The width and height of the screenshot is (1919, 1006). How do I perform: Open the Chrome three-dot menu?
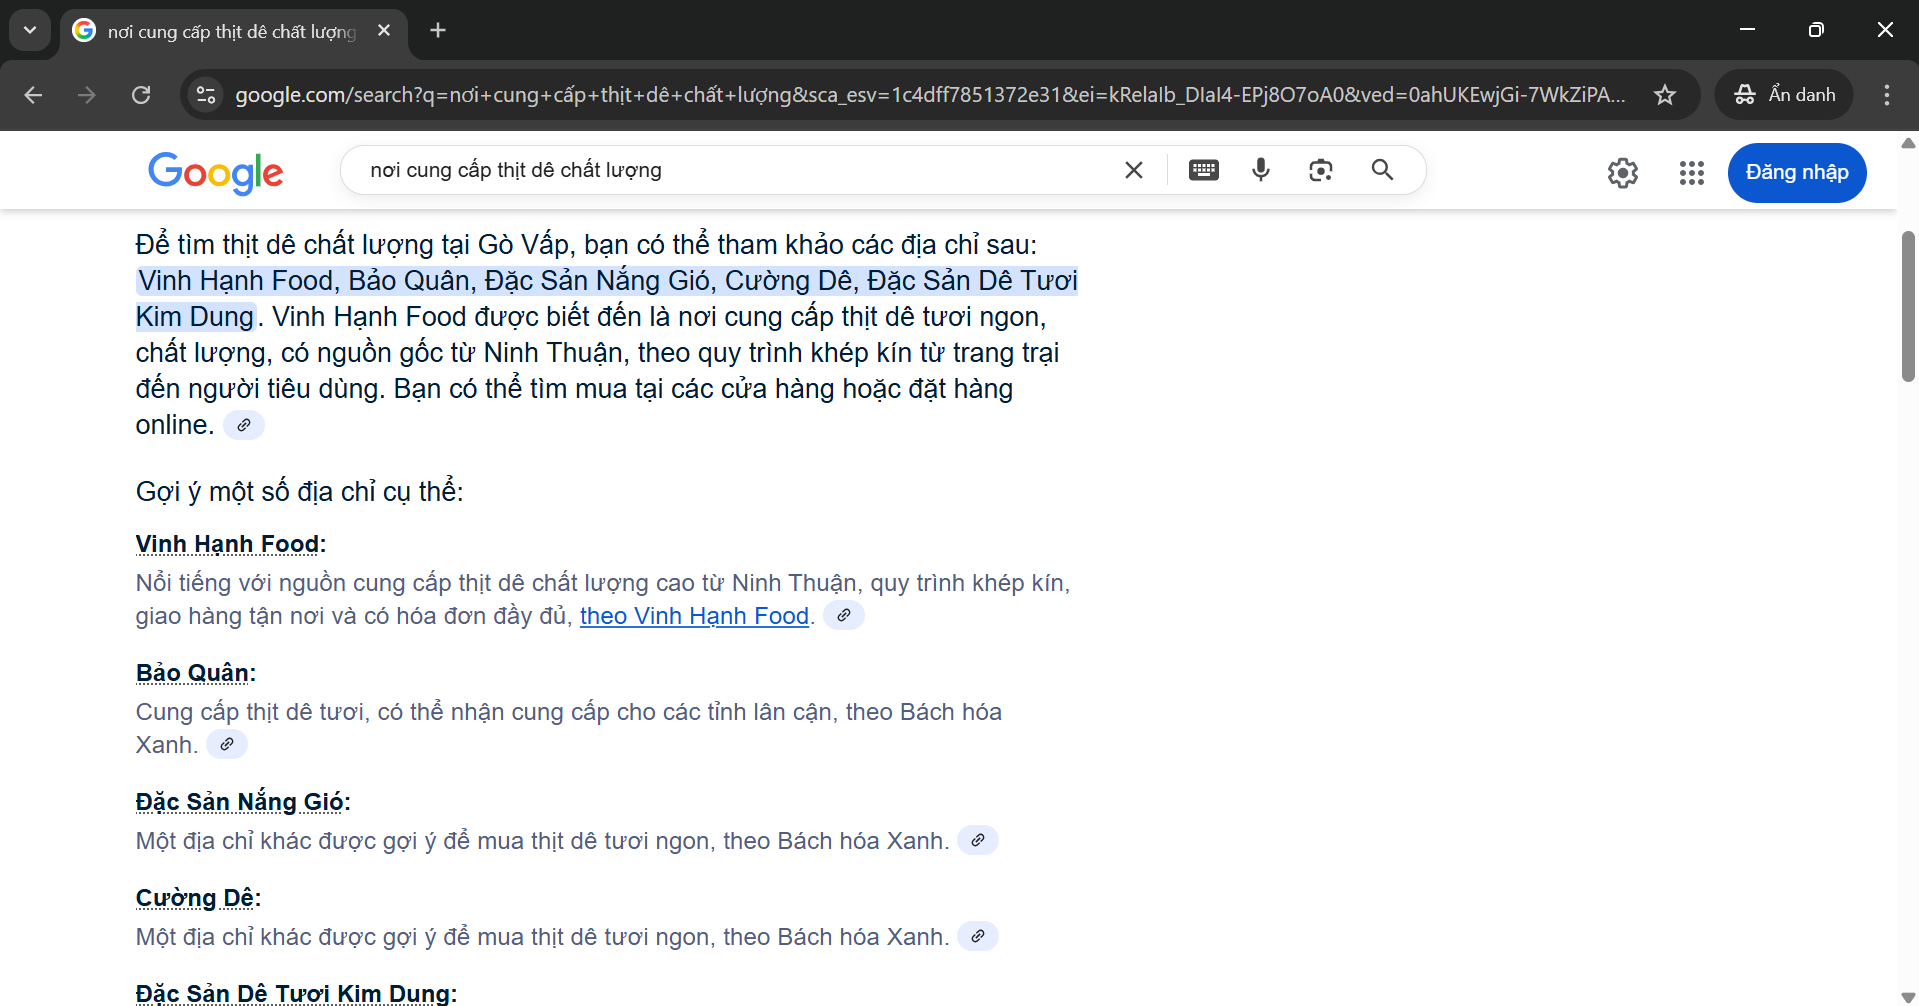tap(1887, 95)
